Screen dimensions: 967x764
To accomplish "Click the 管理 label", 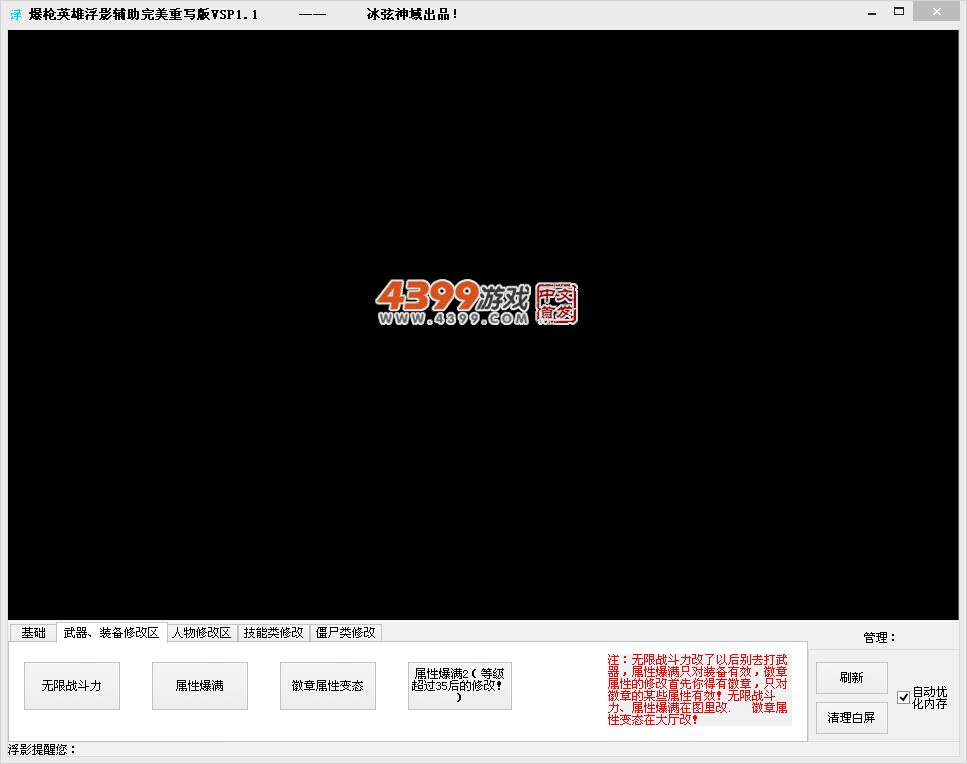I will click(879, 638).
